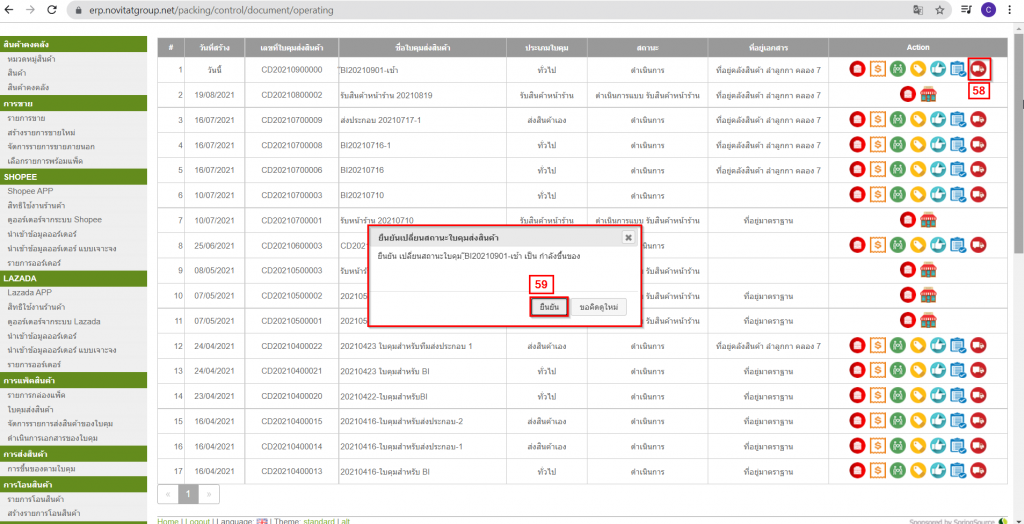Click the red box icon in row 17
The width and height of the screenshot is (1024, 524).
pos(857,470)
